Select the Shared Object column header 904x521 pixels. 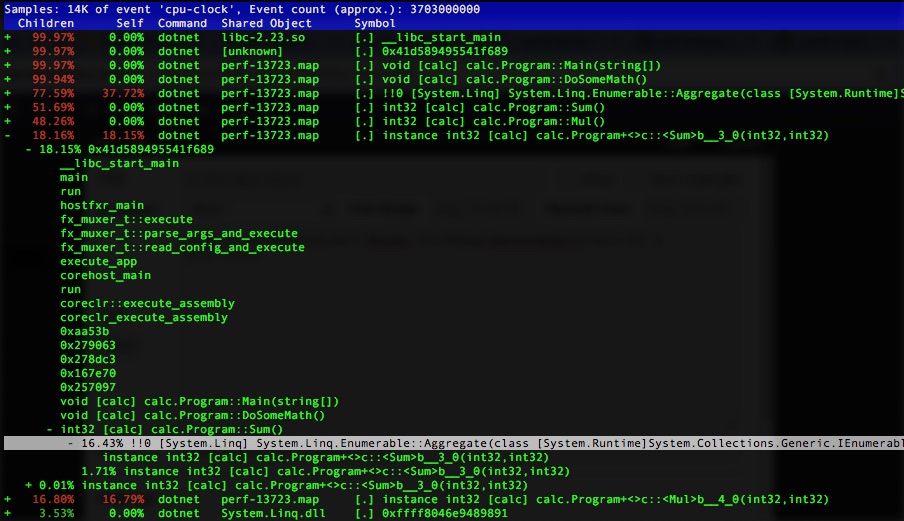[266, 23]
